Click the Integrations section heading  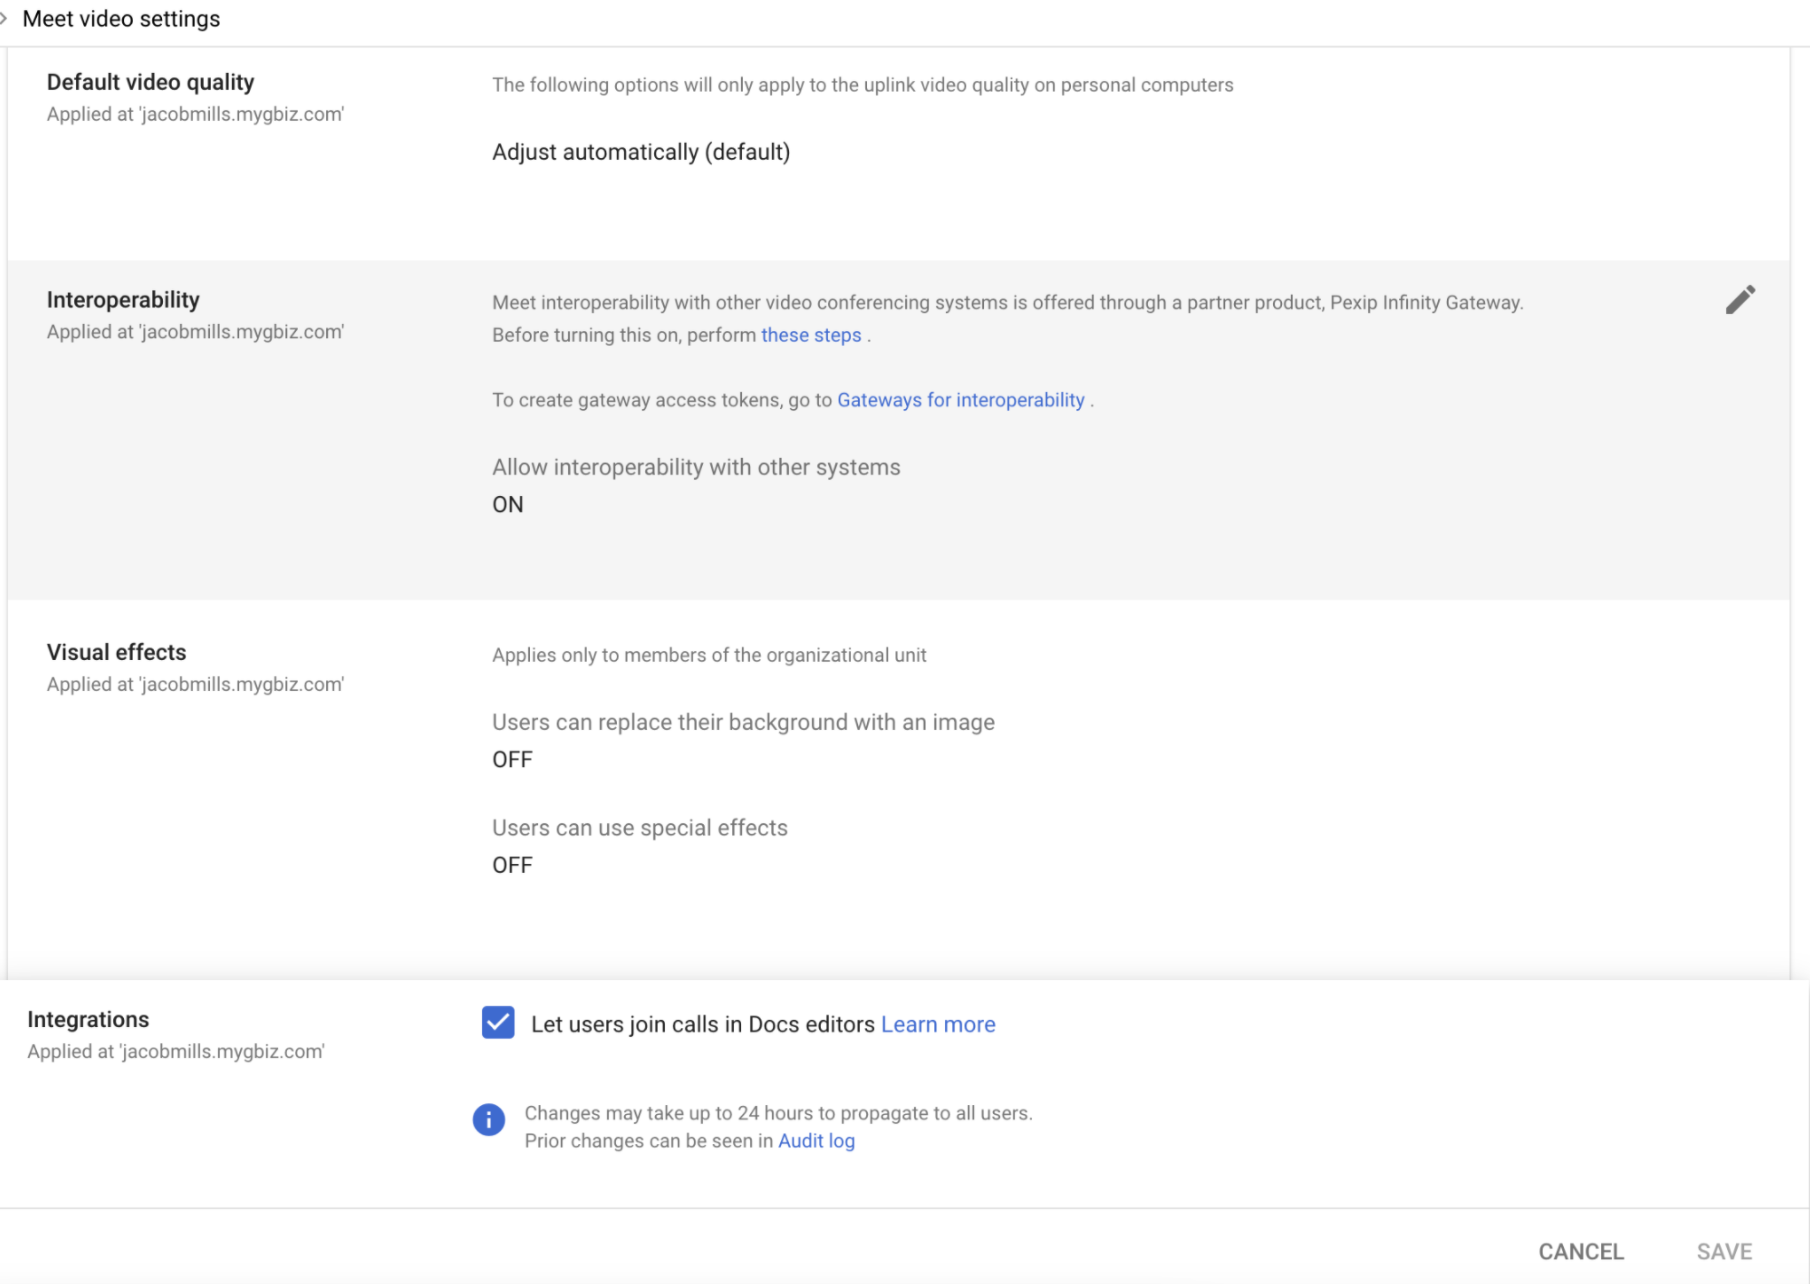pyautogui.click(x=88, y=1019)
